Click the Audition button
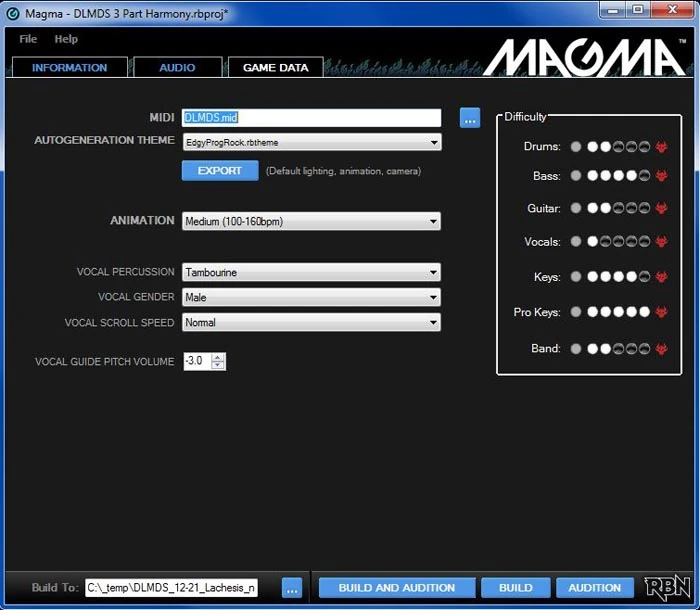This screenshot has width=700, height=610. coord(595,588)
